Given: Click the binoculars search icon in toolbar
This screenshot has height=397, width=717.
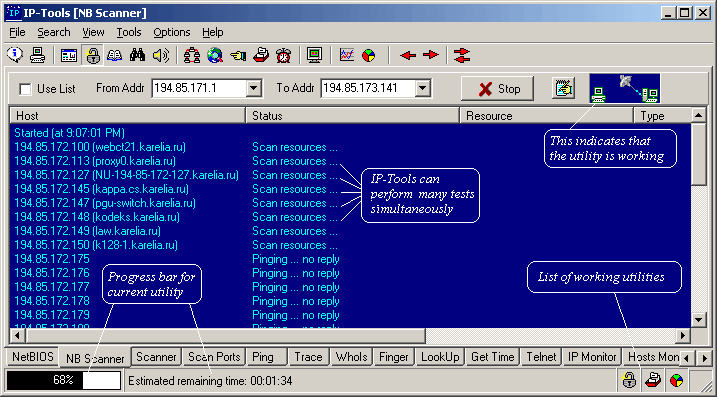Looking at the screenshot, I should tap(137, 55).
